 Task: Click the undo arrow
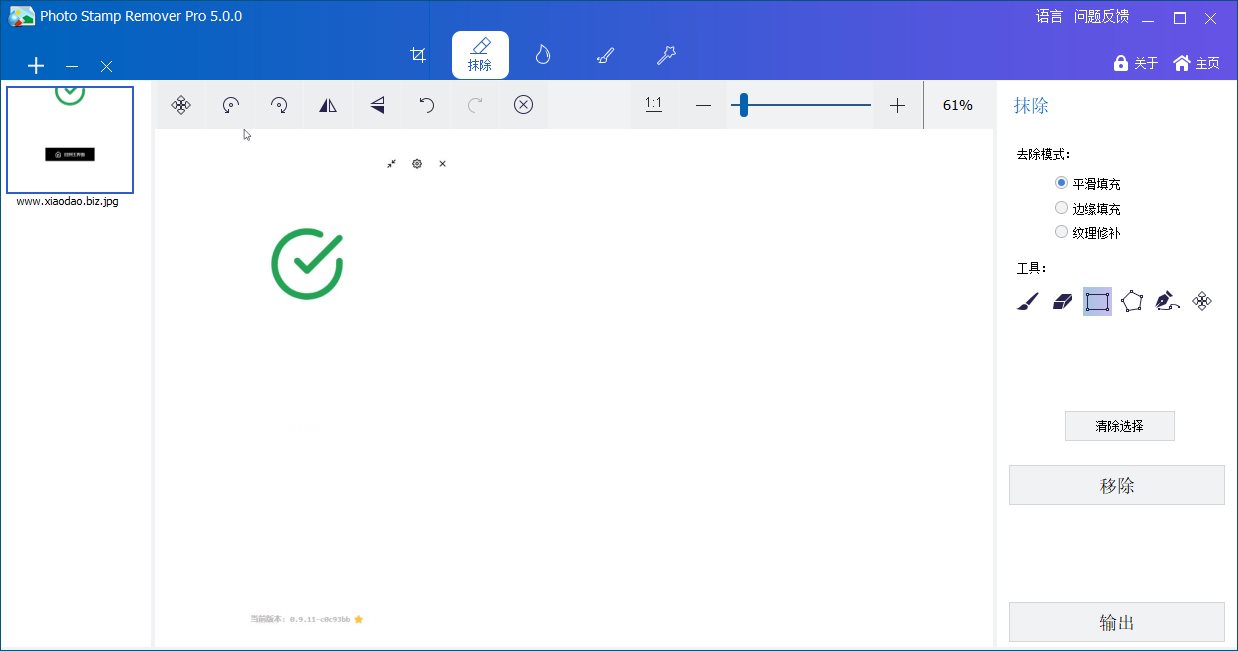click(426, 105)
